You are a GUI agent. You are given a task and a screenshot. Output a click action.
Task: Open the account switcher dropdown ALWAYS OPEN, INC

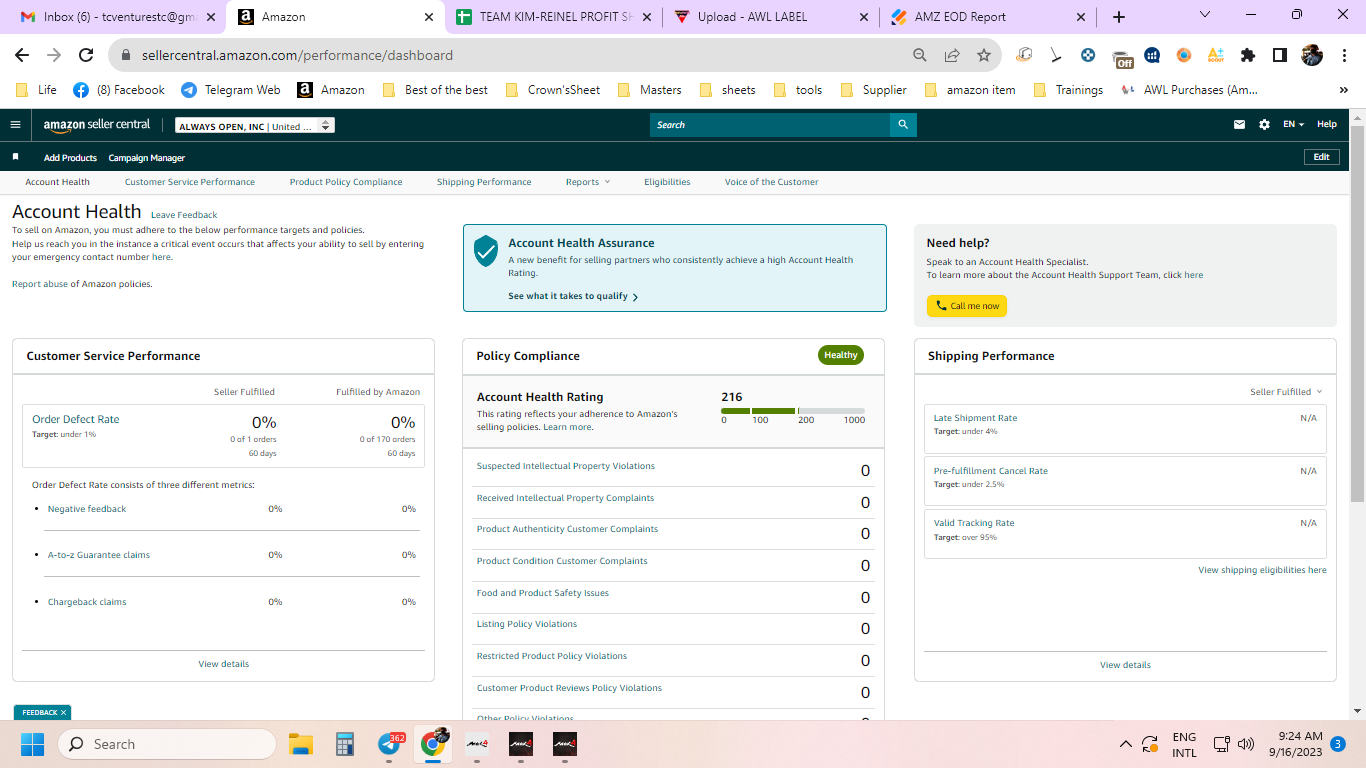(255, 126)
